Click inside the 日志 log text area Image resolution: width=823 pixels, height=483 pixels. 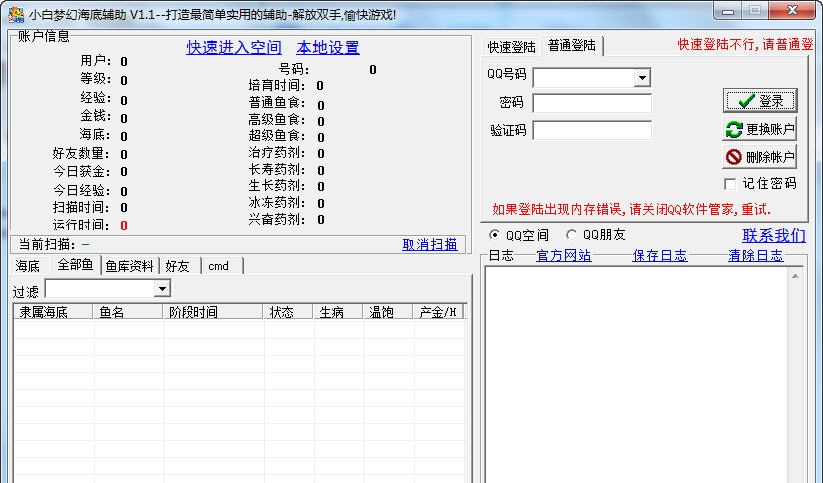point(637,375)
